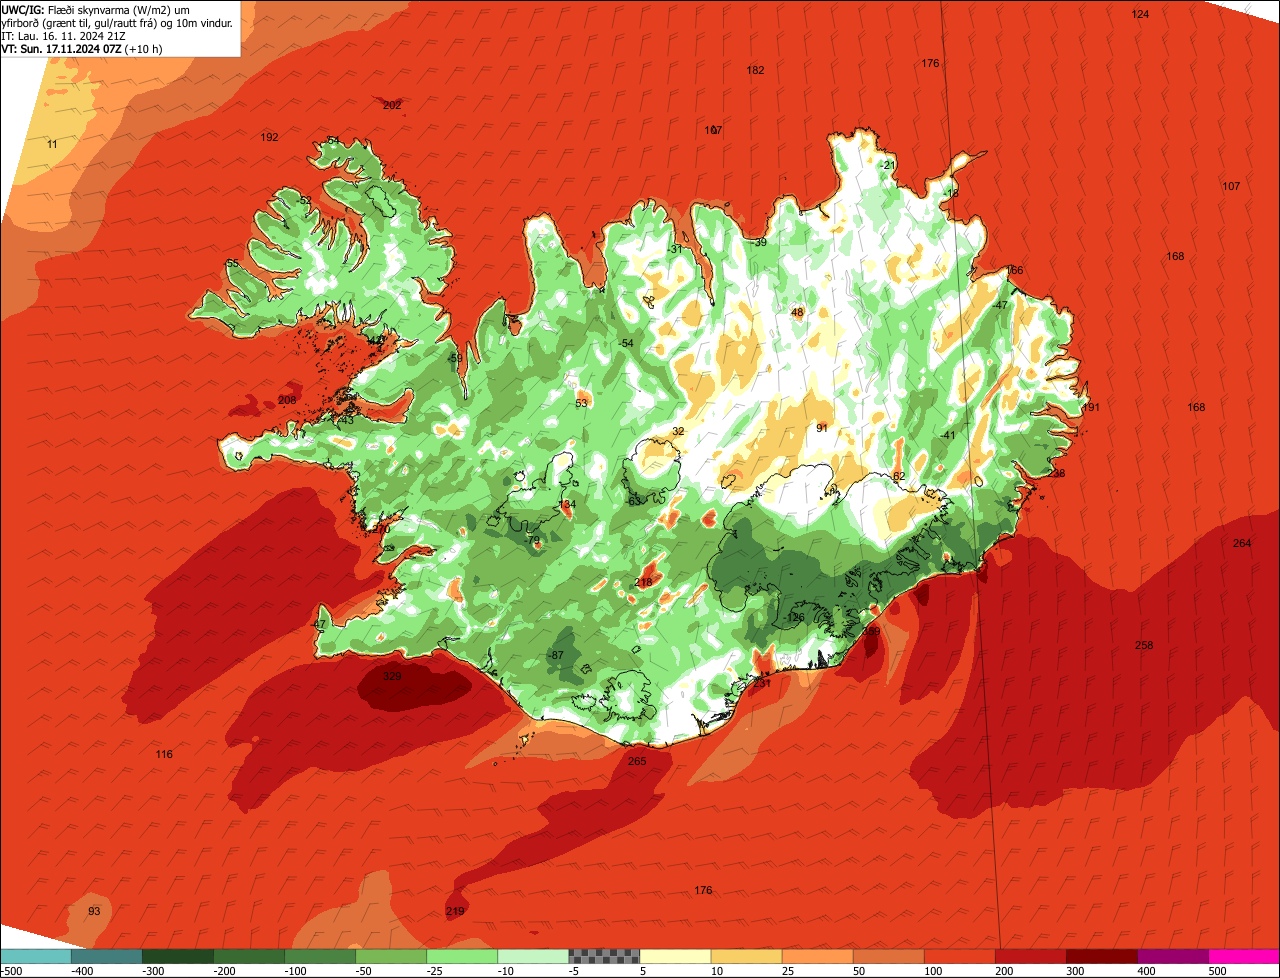The image size is (1280, 978).
Task: Click the map value "265" off south coast
Action: click(x=637, y=761)
